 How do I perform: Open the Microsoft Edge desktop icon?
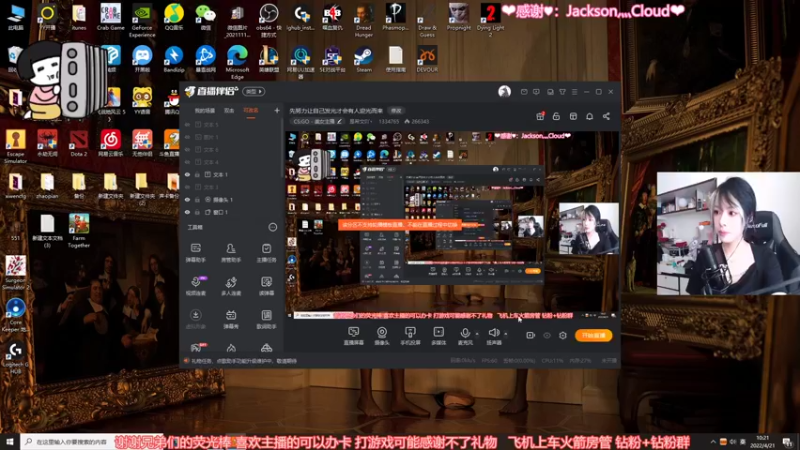click(237, 62)
